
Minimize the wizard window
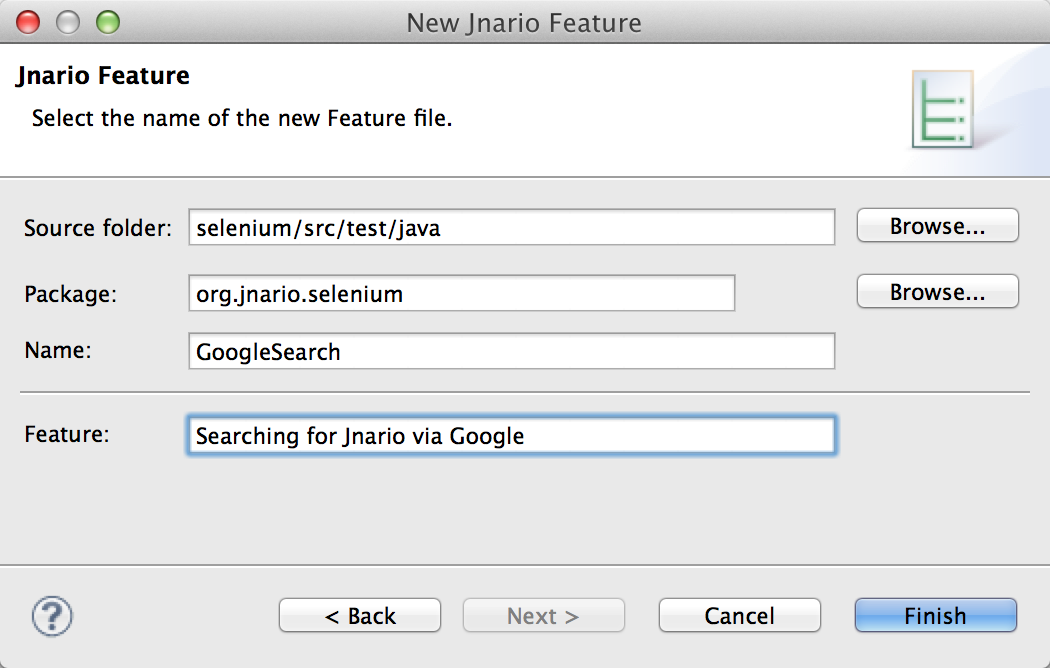(x=67, y=20)
